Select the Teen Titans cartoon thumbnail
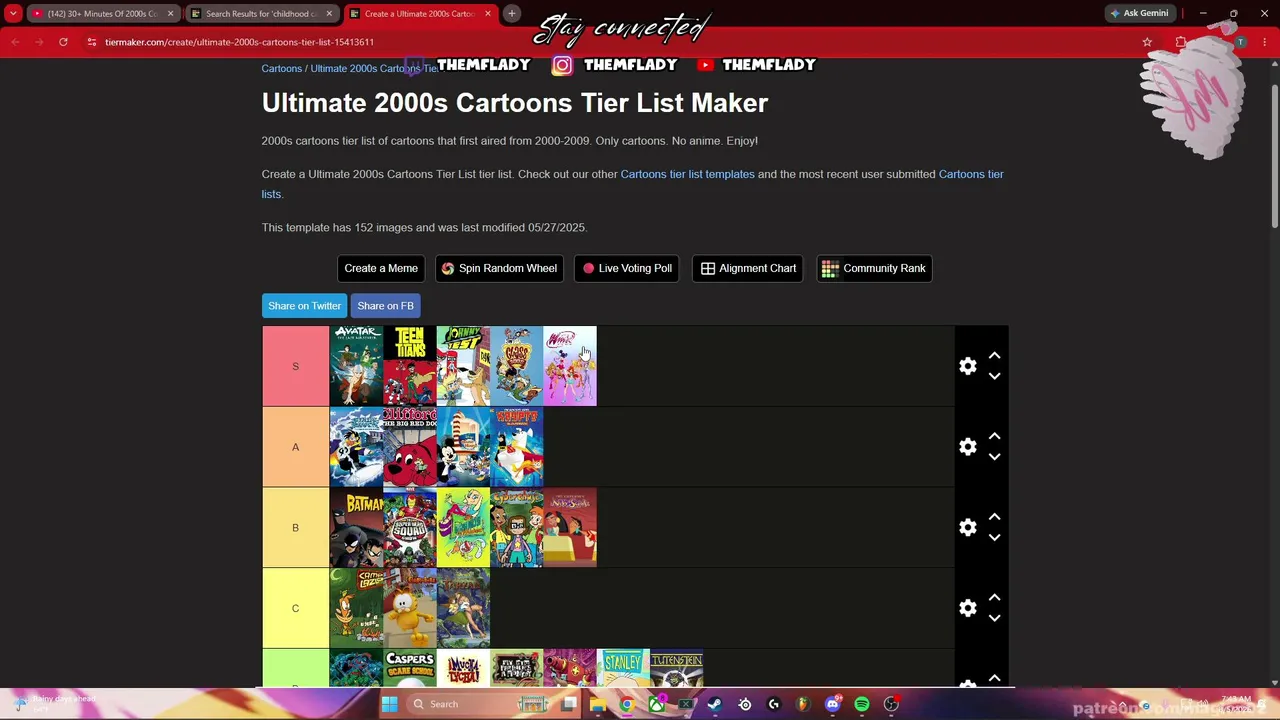Viewport: 1280px width, 720px height. (410, 366)
